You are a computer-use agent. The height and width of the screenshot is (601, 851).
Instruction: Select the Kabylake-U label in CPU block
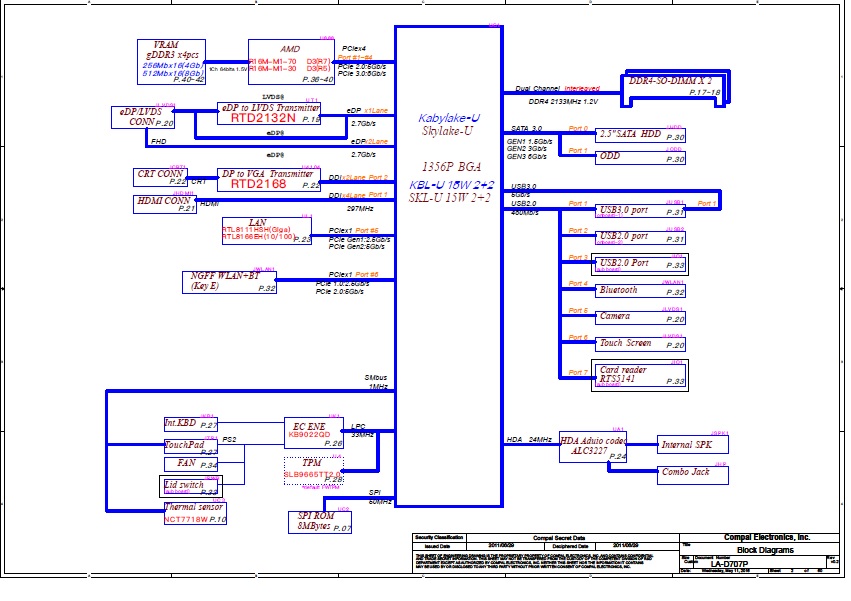tap(449, 118)
